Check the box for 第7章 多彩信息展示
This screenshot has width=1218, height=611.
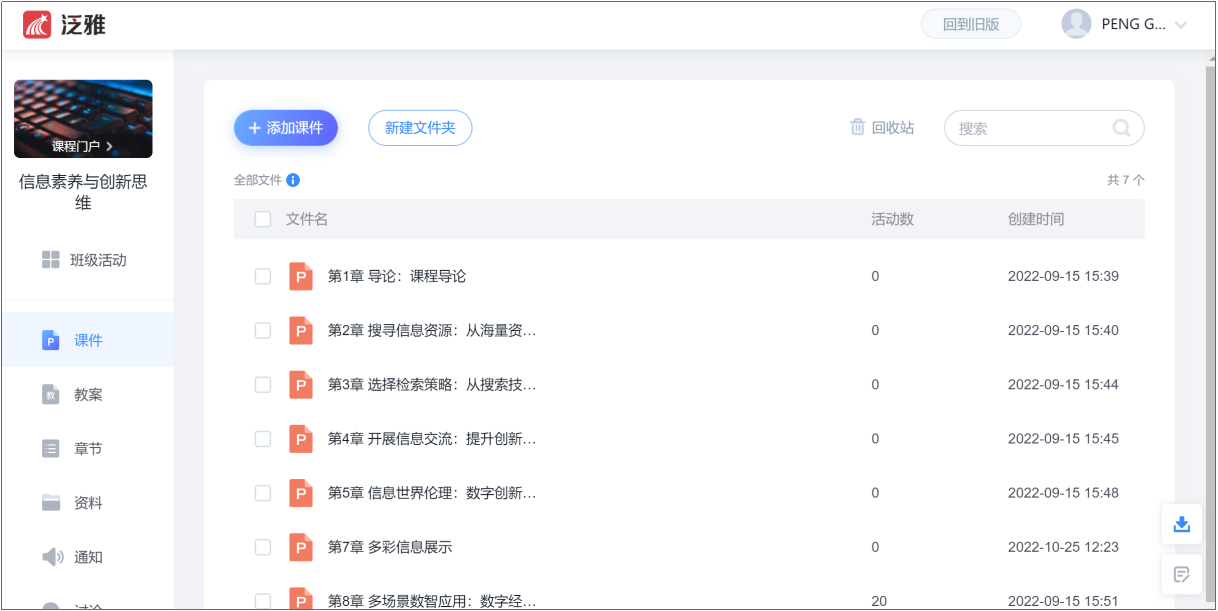263,547
